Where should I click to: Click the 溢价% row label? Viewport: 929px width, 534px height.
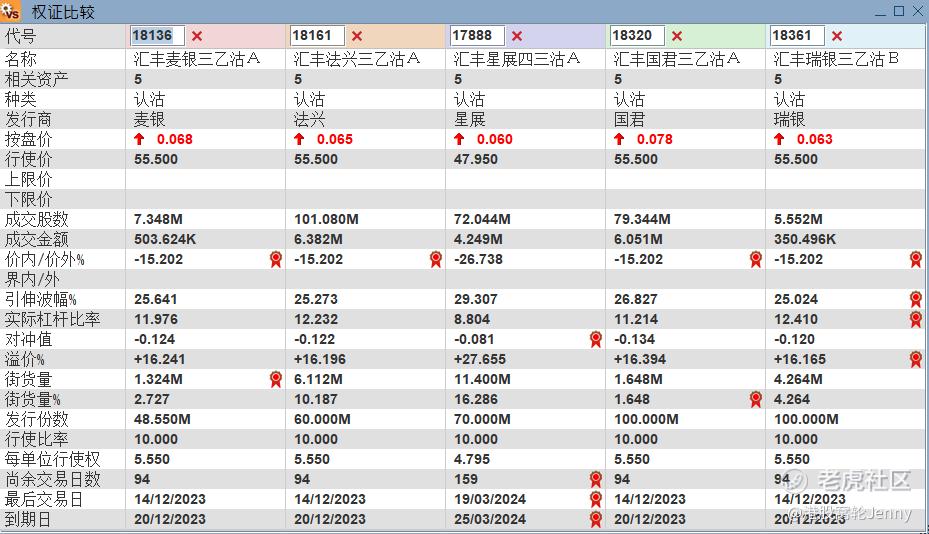click(x=24, y=359)
